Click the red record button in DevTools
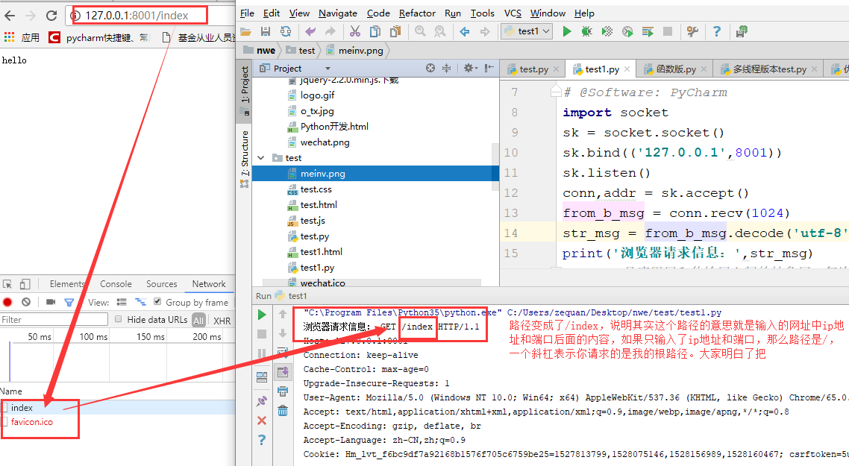Image resolution: width=849 pixels, height=466 pixels. (8, 302)
